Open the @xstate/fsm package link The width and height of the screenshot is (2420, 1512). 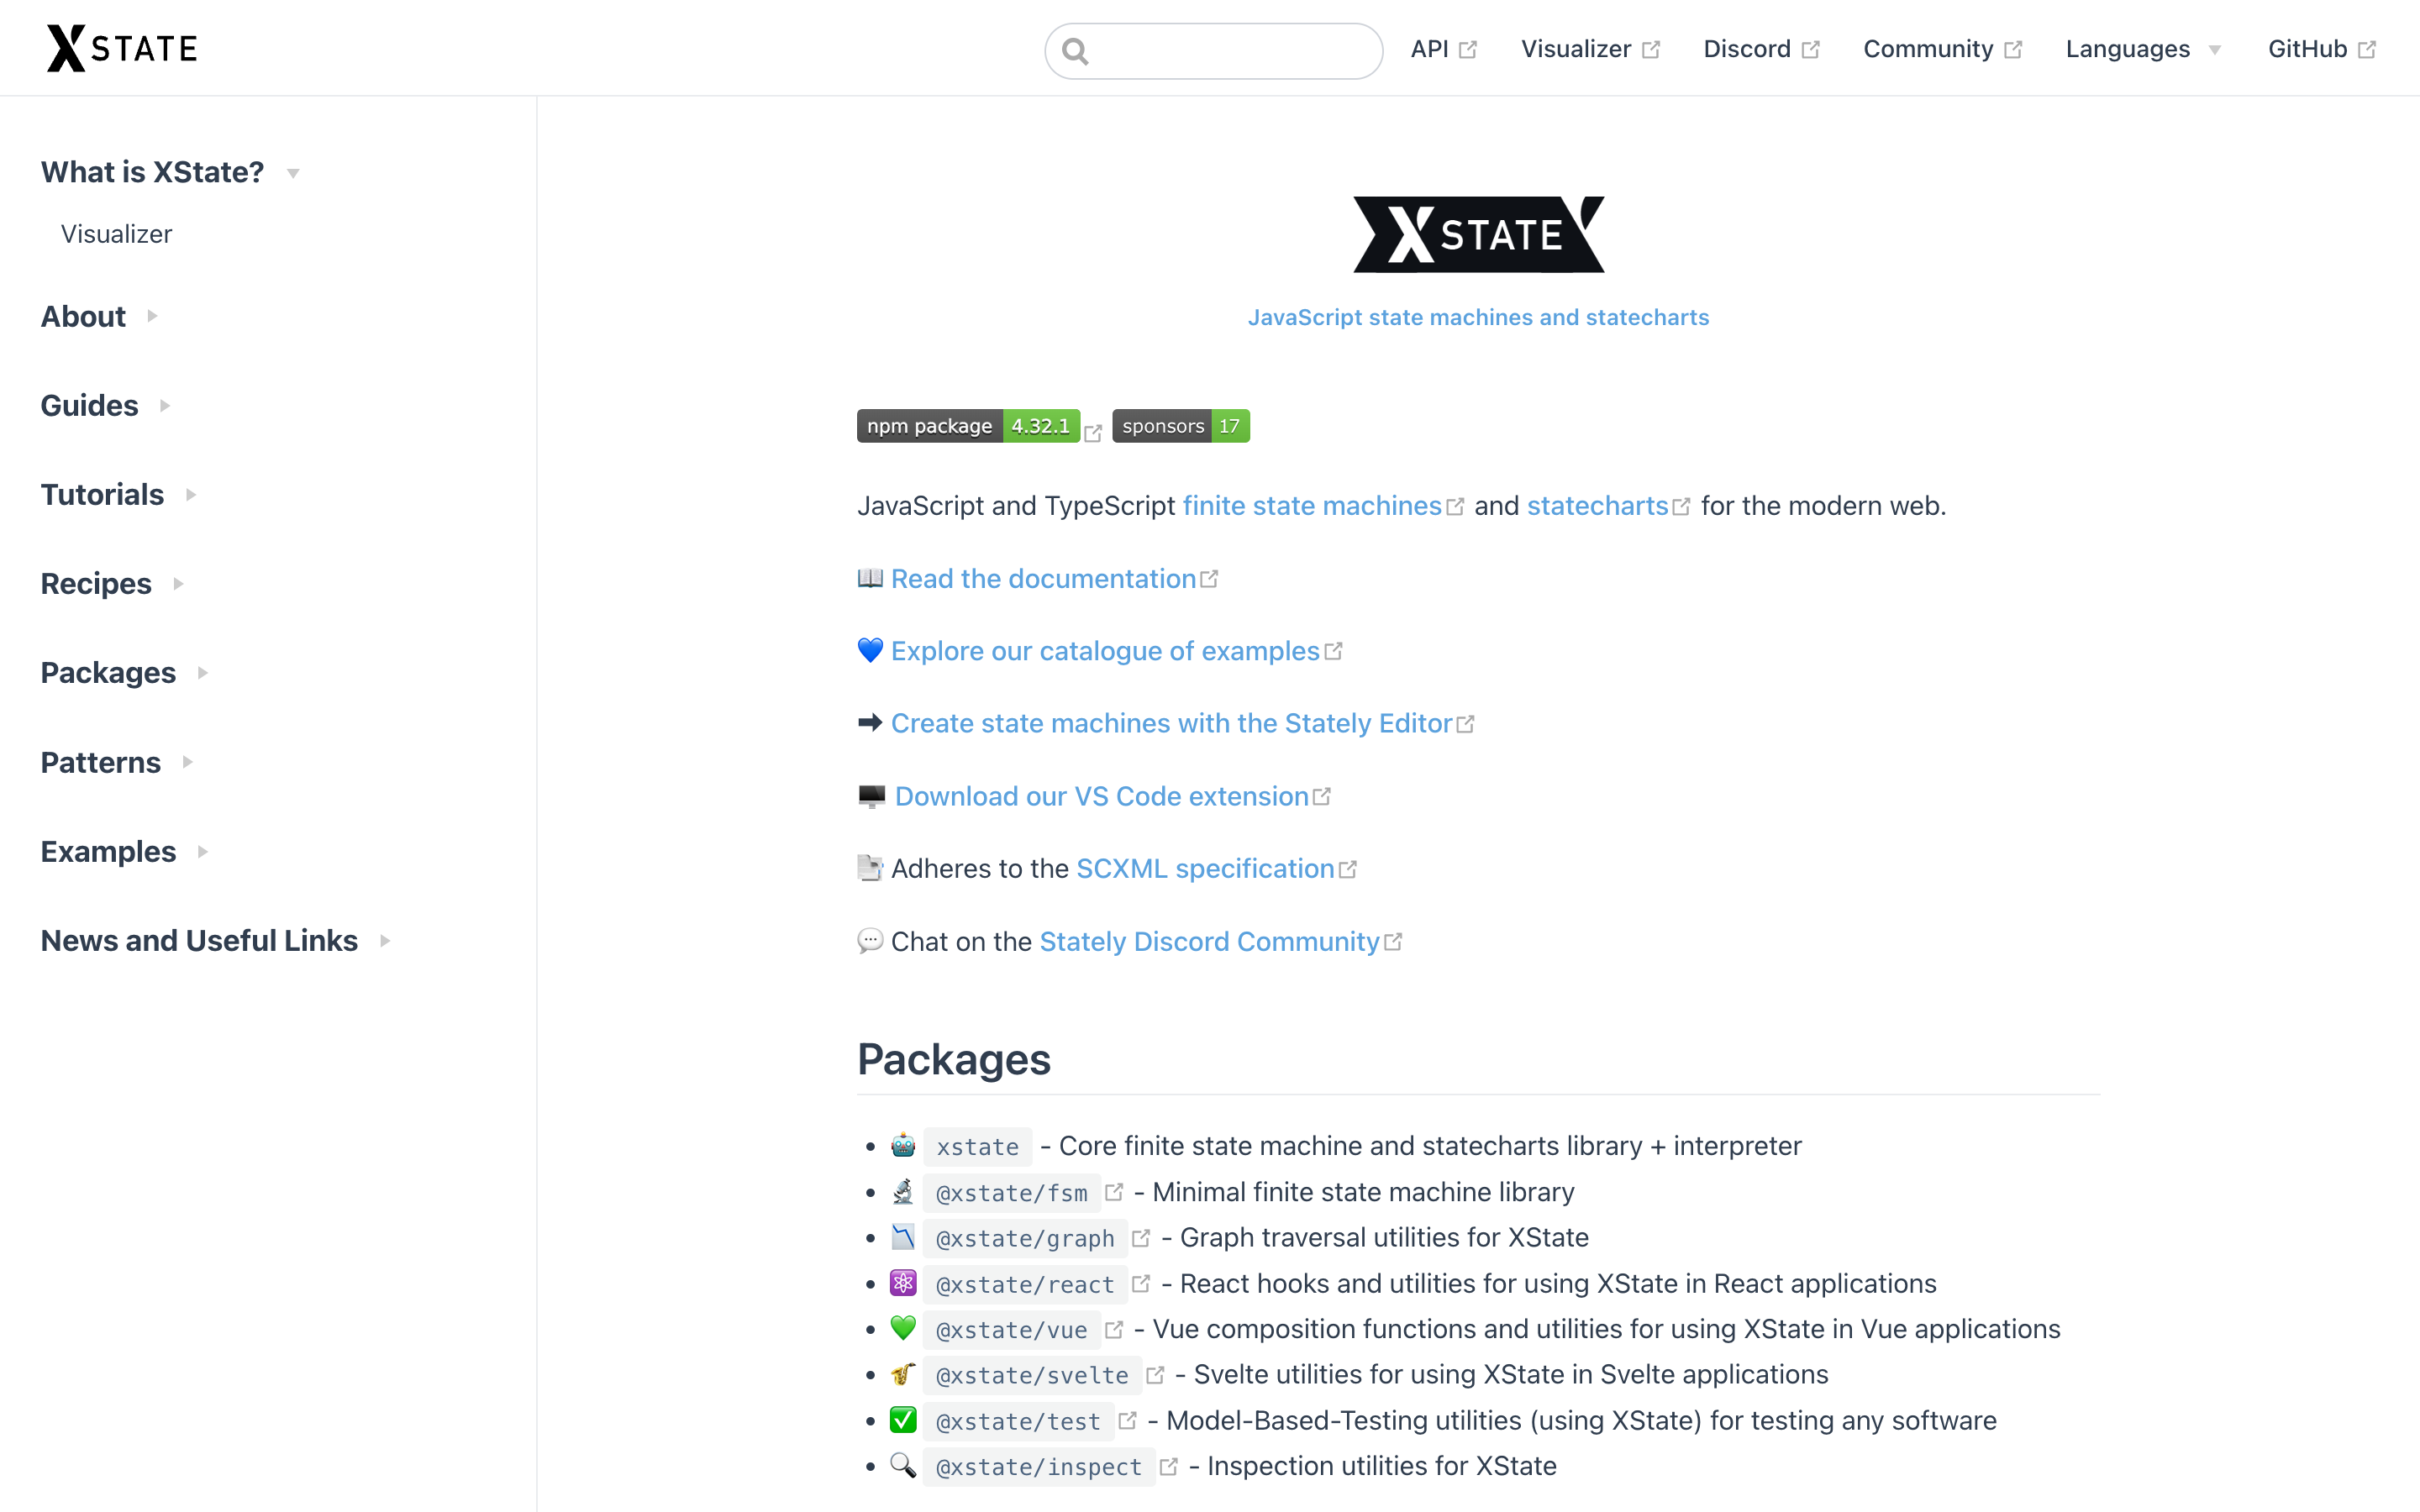tap(1012, 1192)
